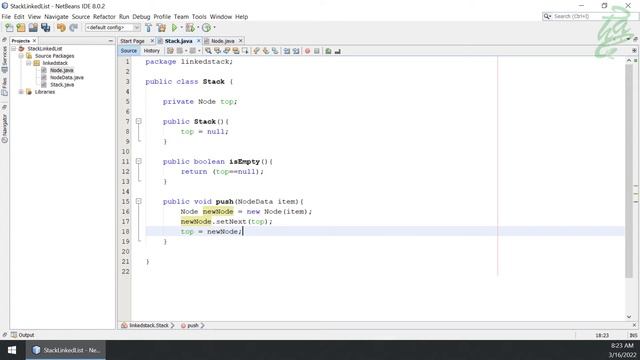Toggle Bookmark in editor toolbar

coord(275,51)
